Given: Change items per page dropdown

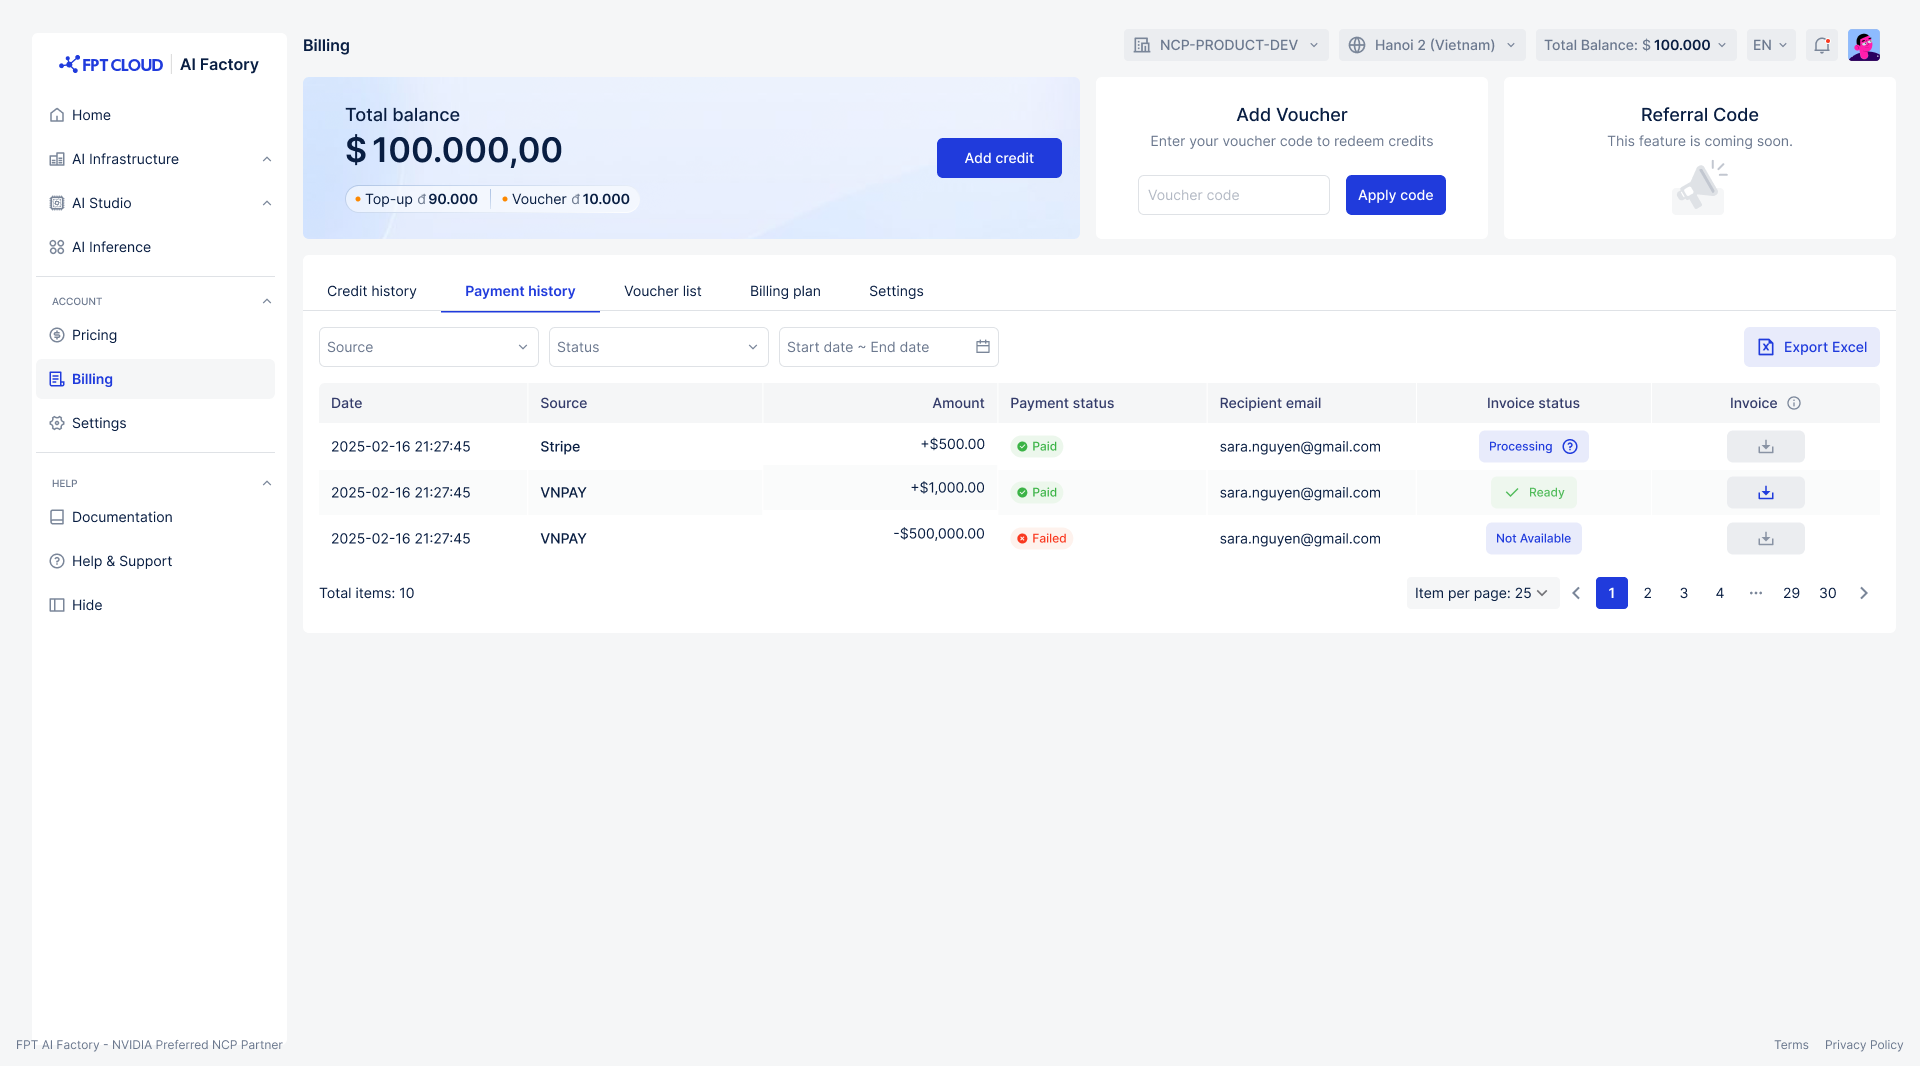Looking at the screenshot, I should click(1482, 593).
